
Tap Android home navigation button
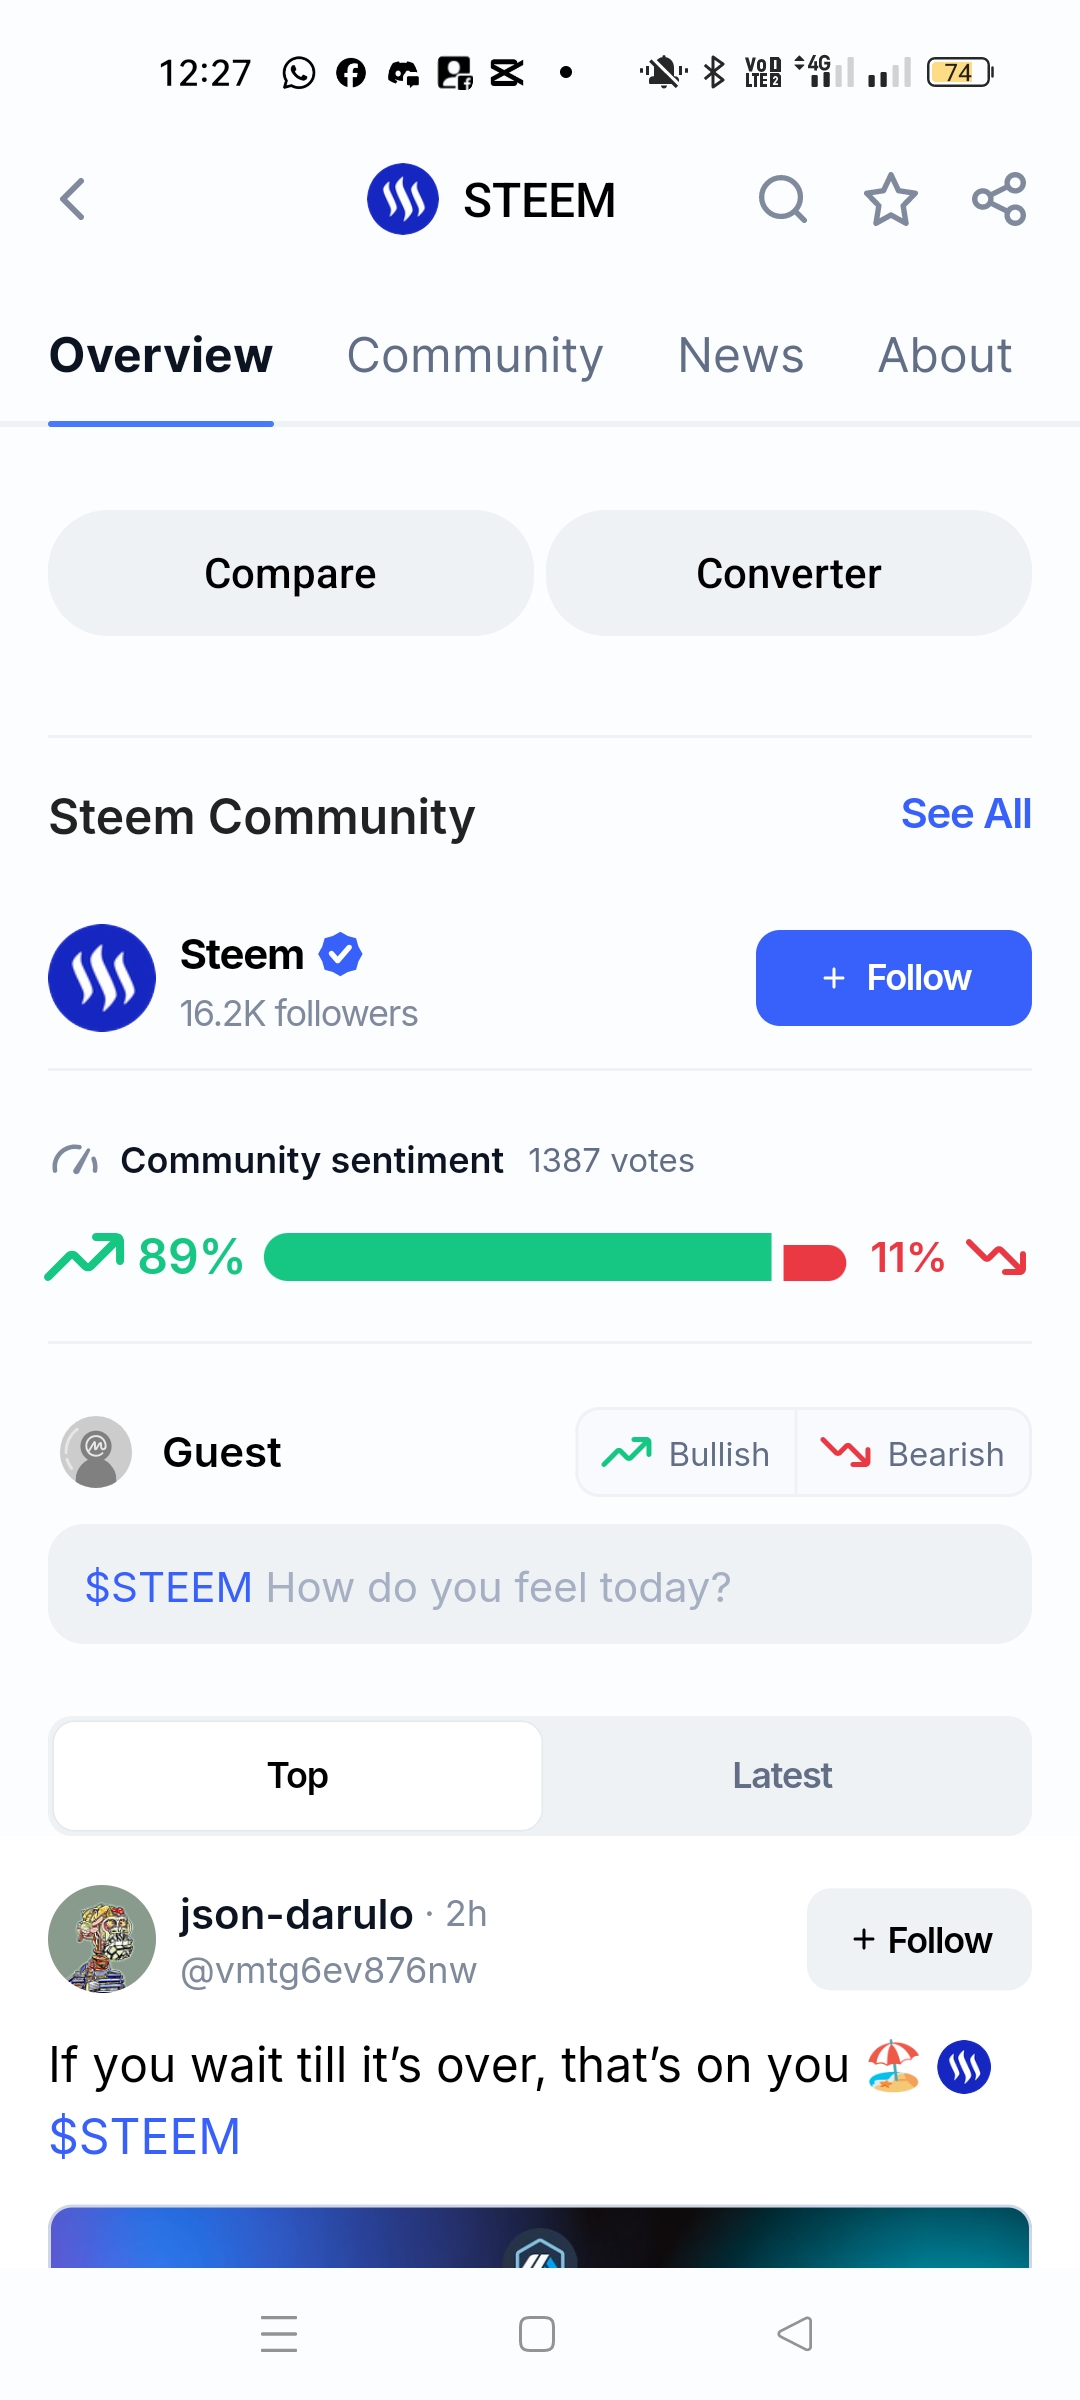(x=537, y=2334)
